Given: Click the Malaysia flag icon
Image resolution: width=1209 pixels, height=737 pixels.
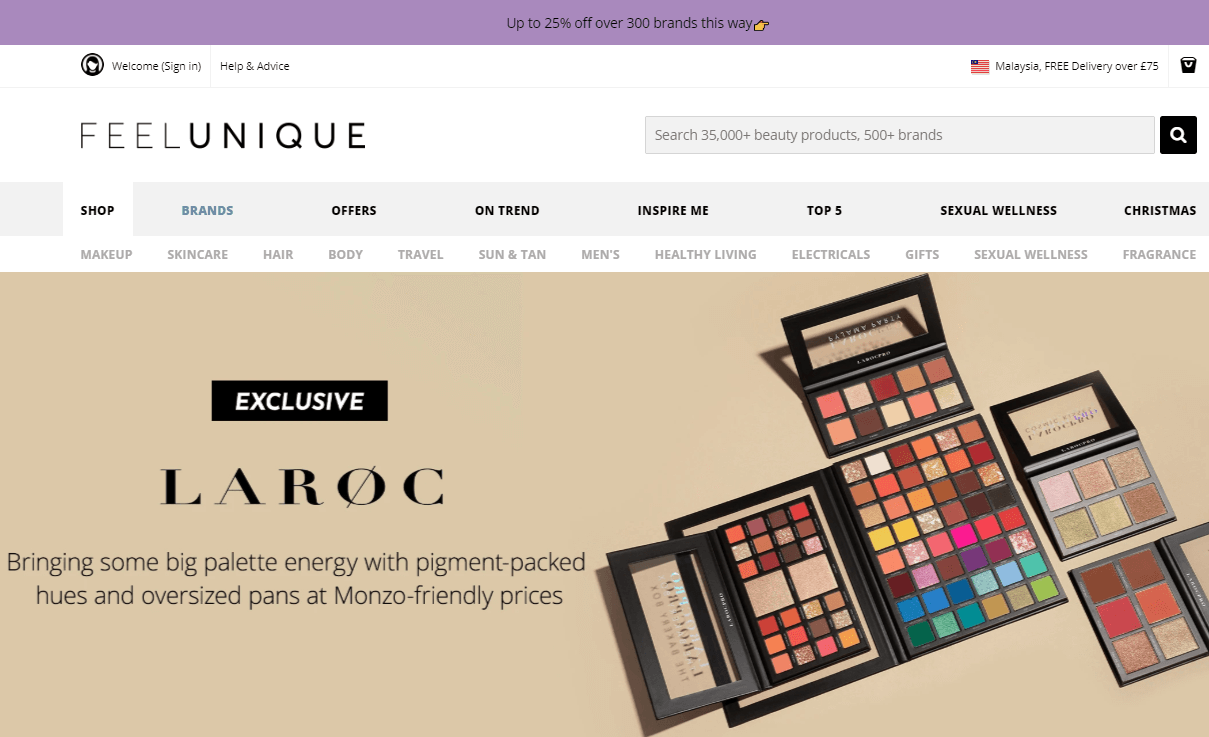Looking at the screenshot, I should pos(979,66).
